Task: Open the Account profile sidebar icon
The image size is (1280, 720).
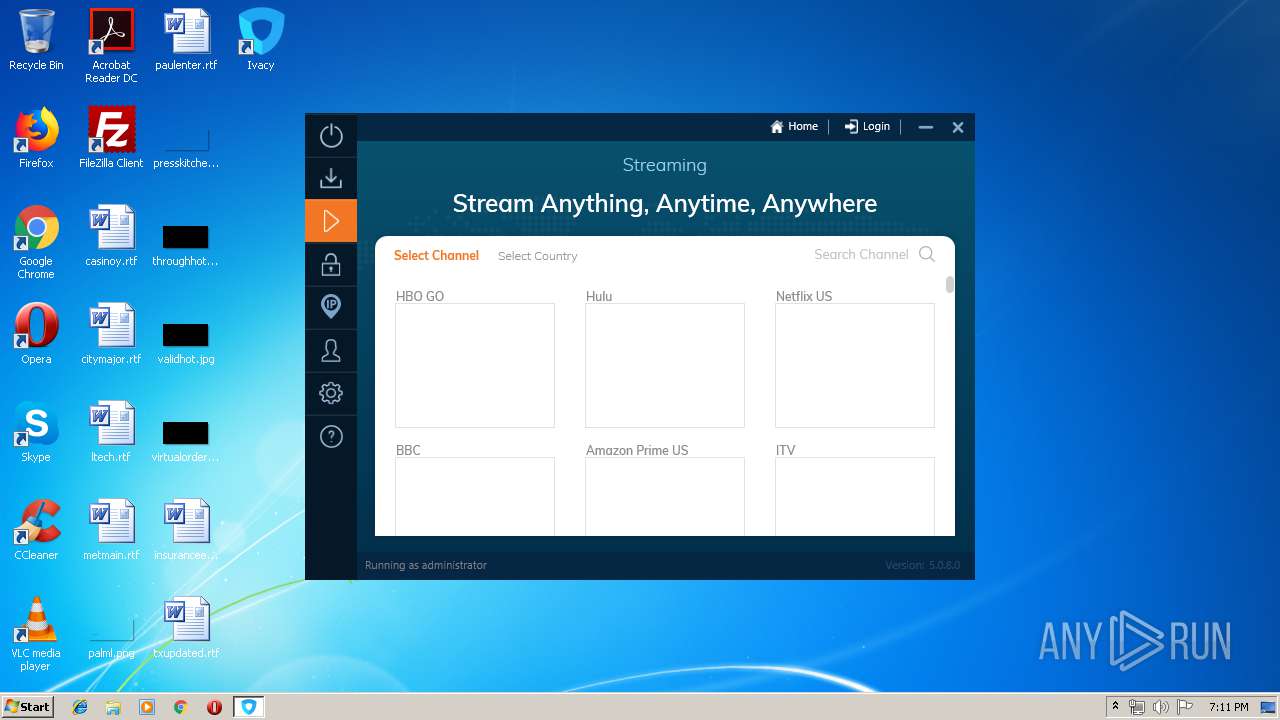Action: 331,350
